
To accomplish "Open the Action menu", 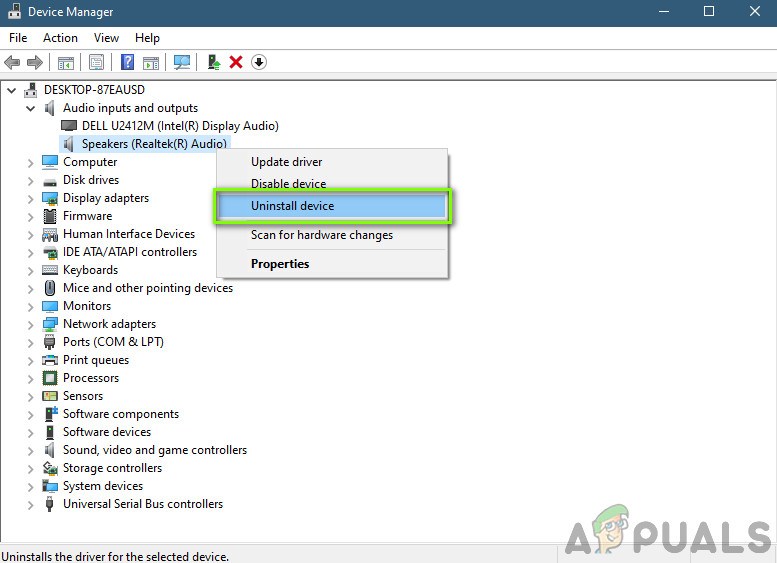I will 60,38.
